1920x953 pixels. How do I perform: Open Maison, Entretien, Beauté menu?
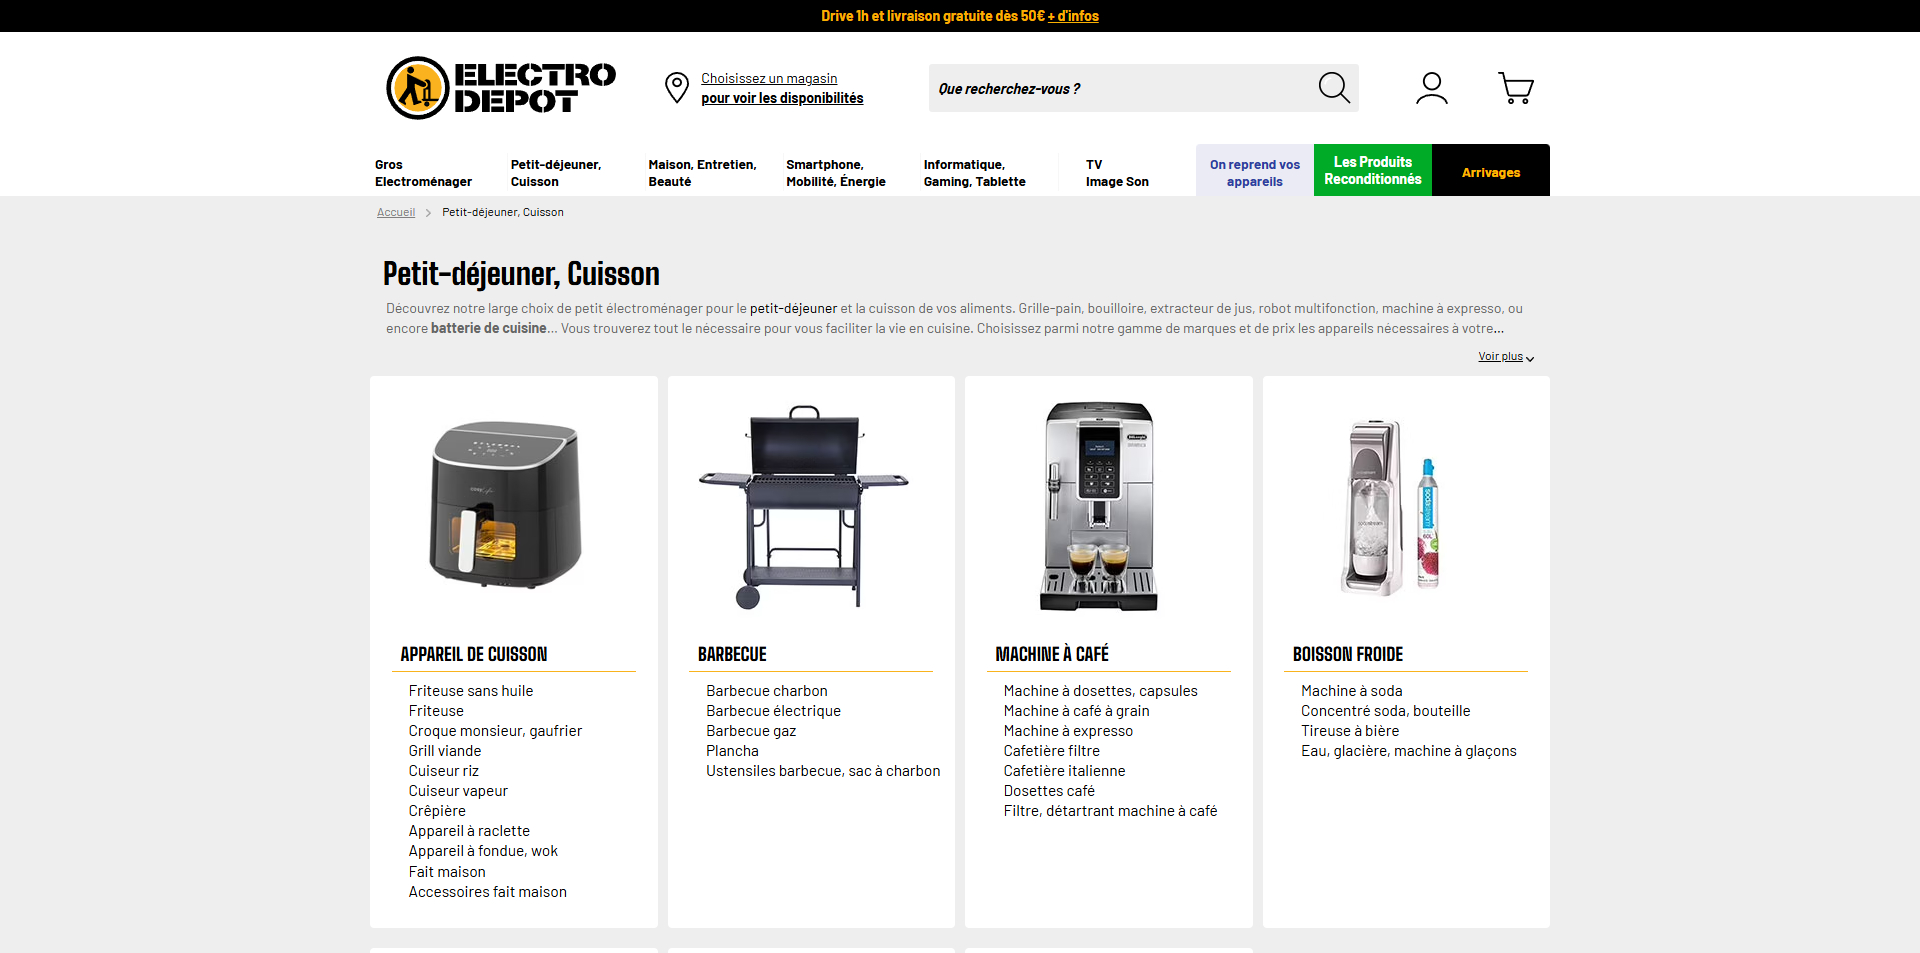pos(702,173)
